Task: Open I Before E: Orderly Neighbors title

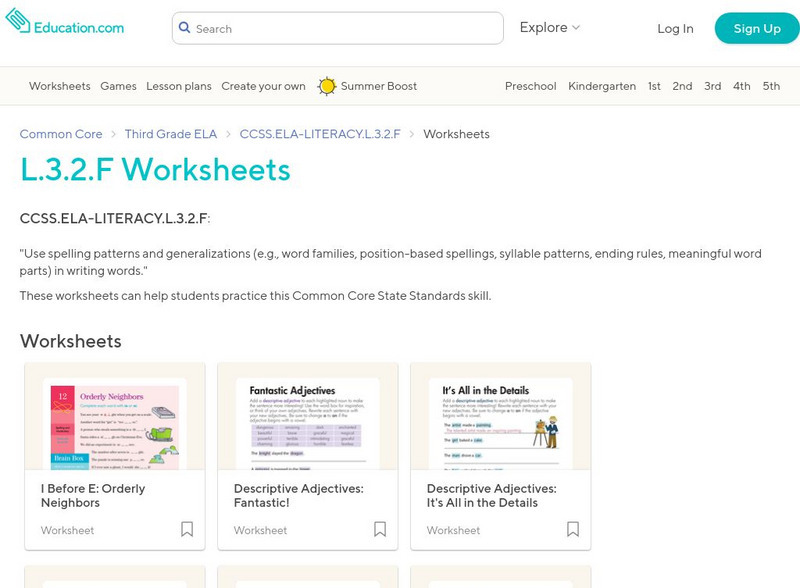Action: tap(93, 496)
